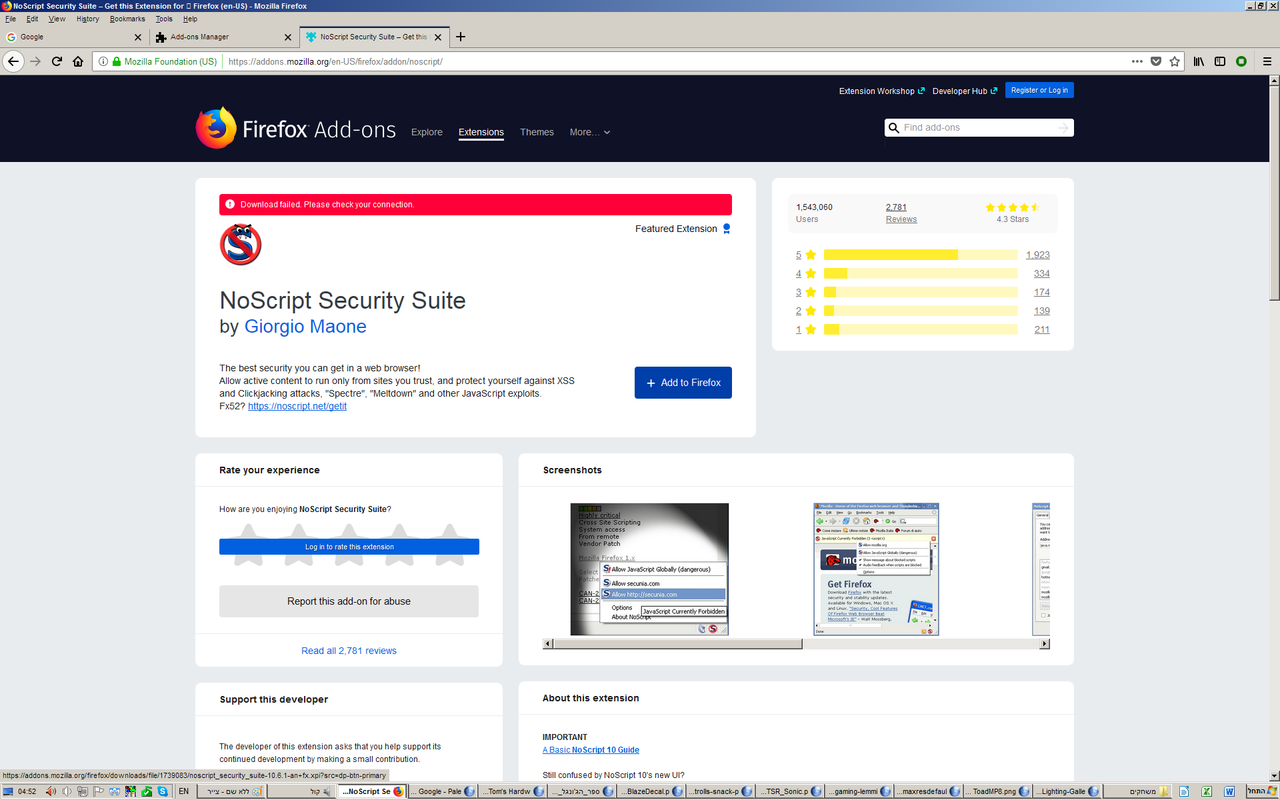Open page actions three-dots menu
The image size is (1280, 800).
point(1137,61)
